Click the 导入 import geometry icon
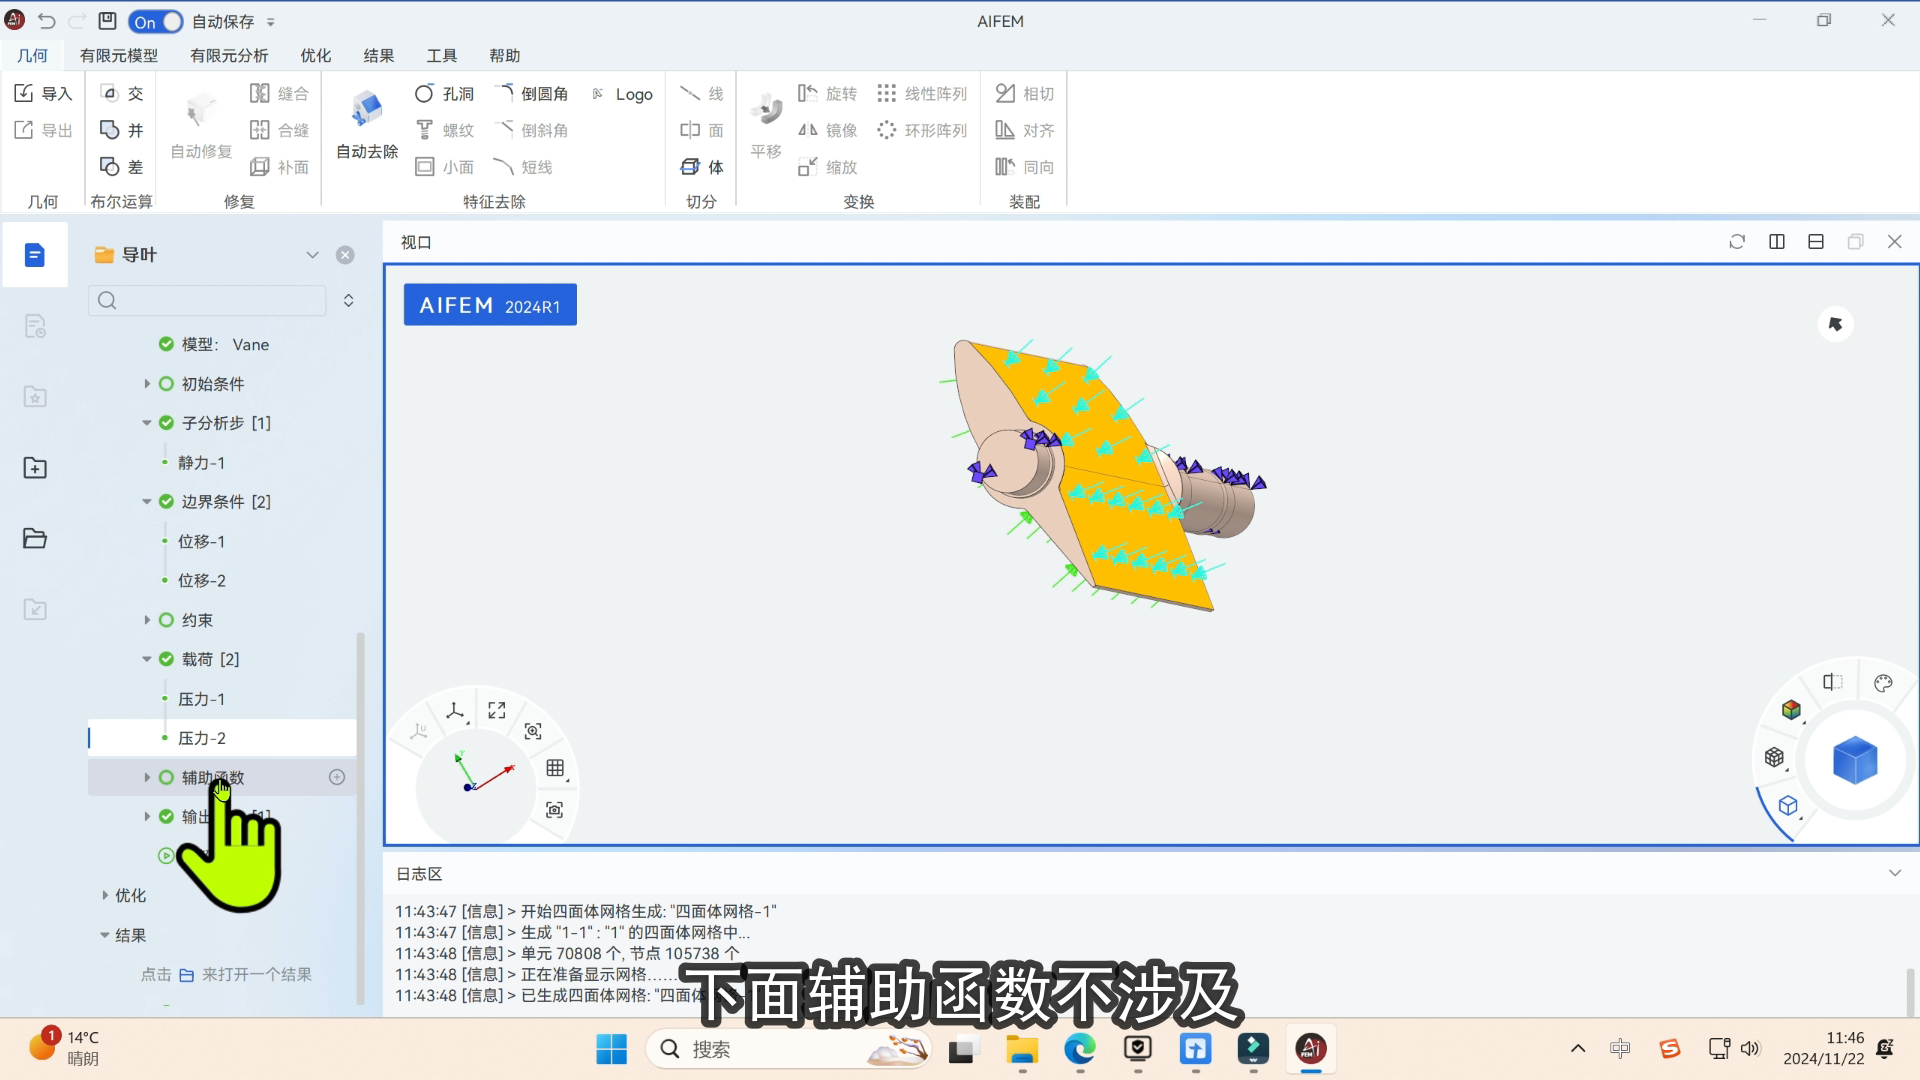Viewport: 1920px width, 1080px height. [24, 93]
